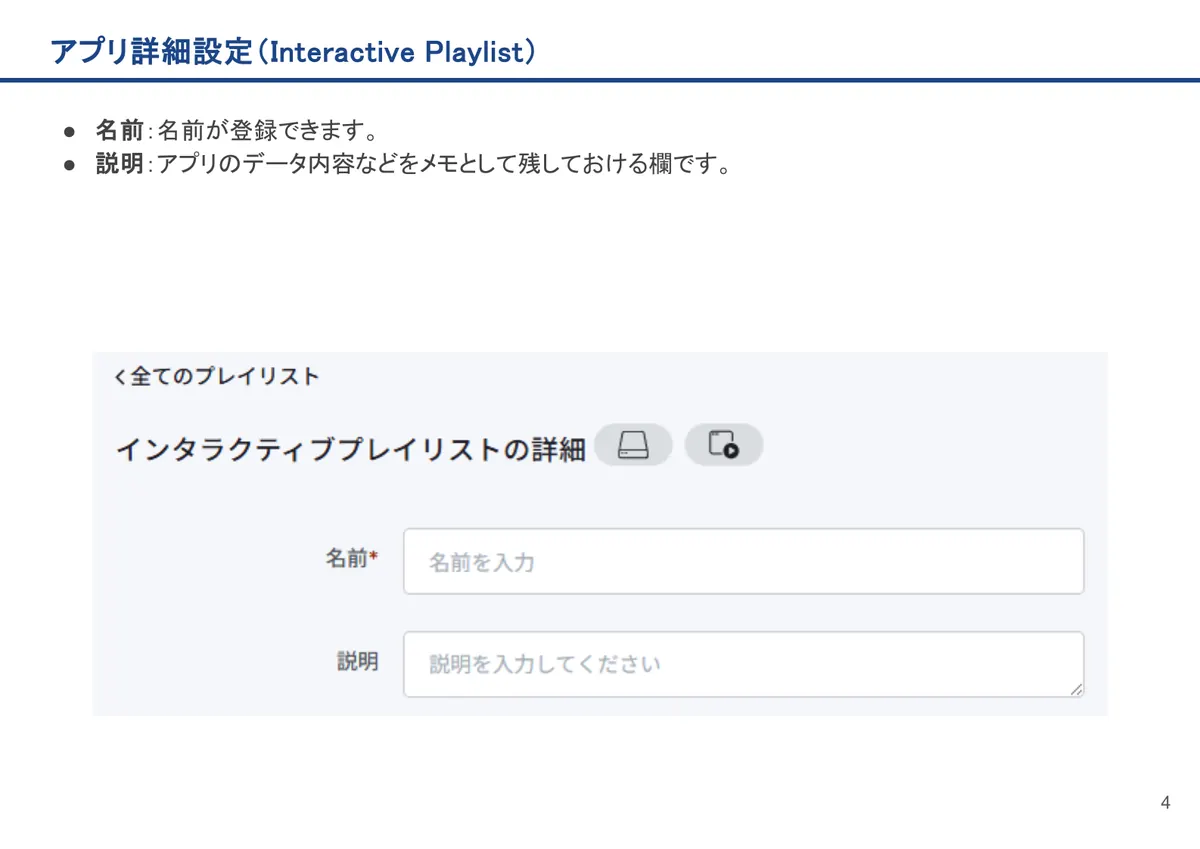The width and height of the screenshot is (1200, 849).
Task: Focus the 説明を入力してください description textarea
Action: (x=744, y=664)
